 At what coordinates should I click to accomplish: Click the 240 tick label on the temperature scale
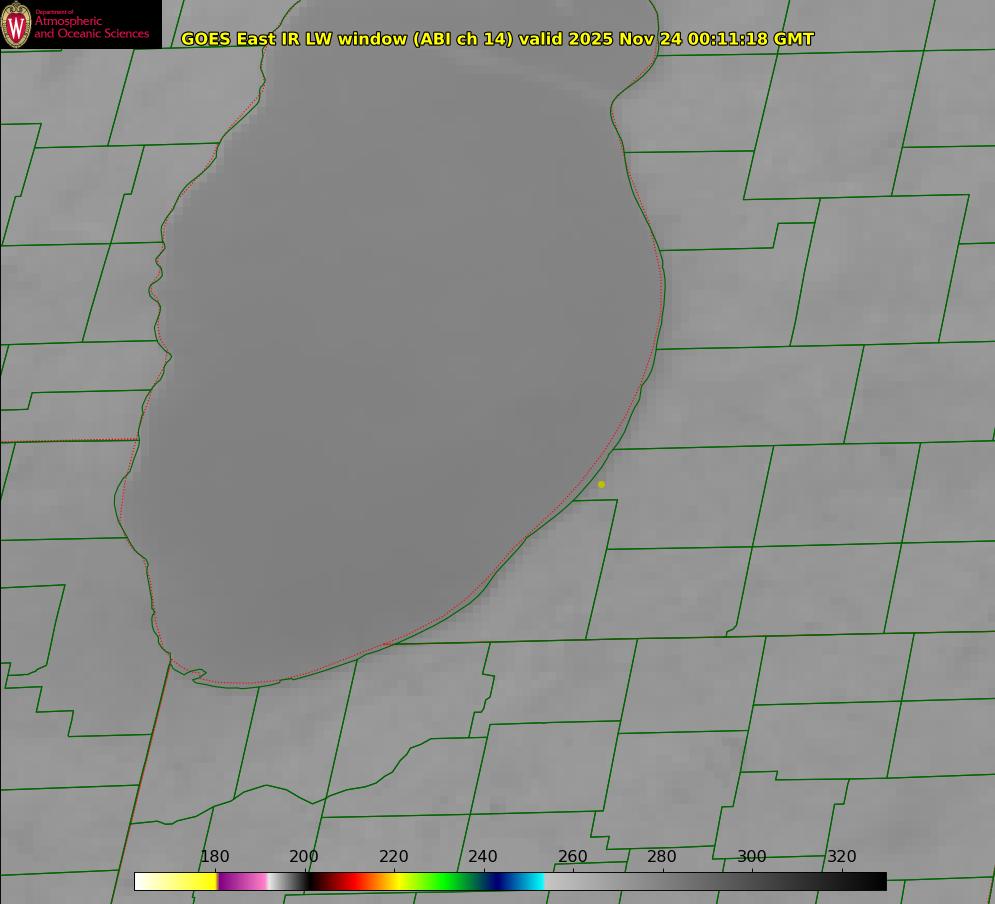coord(483,857)
